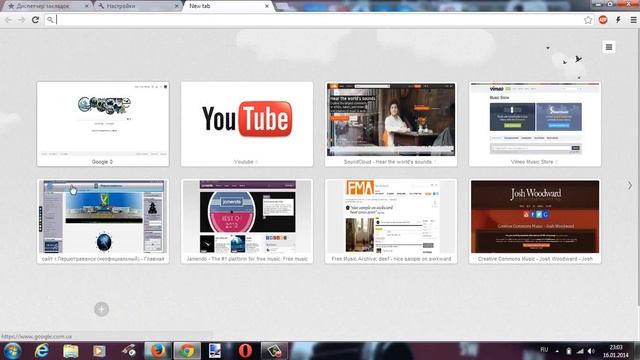
Task: Go to next speed dial page arrow
Action: pos(630,185)
